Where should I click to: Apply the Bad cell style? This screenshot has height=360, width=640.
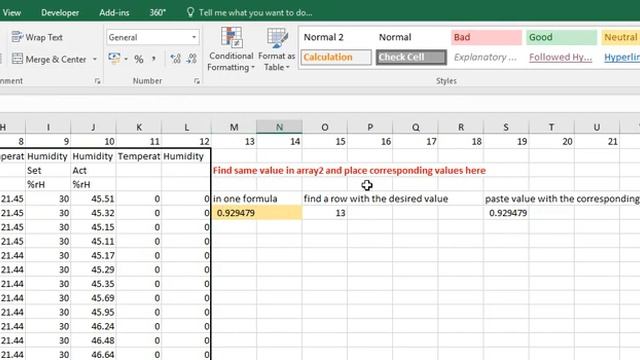(486, 37)
